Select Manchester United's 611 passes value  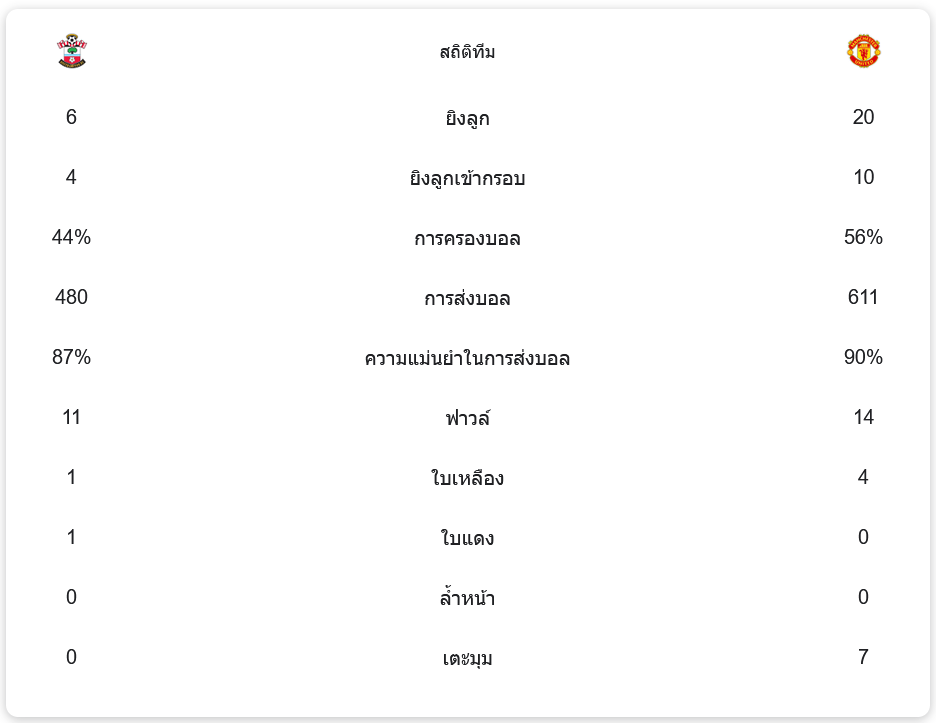pyautogui.click(x=863, y=297)
